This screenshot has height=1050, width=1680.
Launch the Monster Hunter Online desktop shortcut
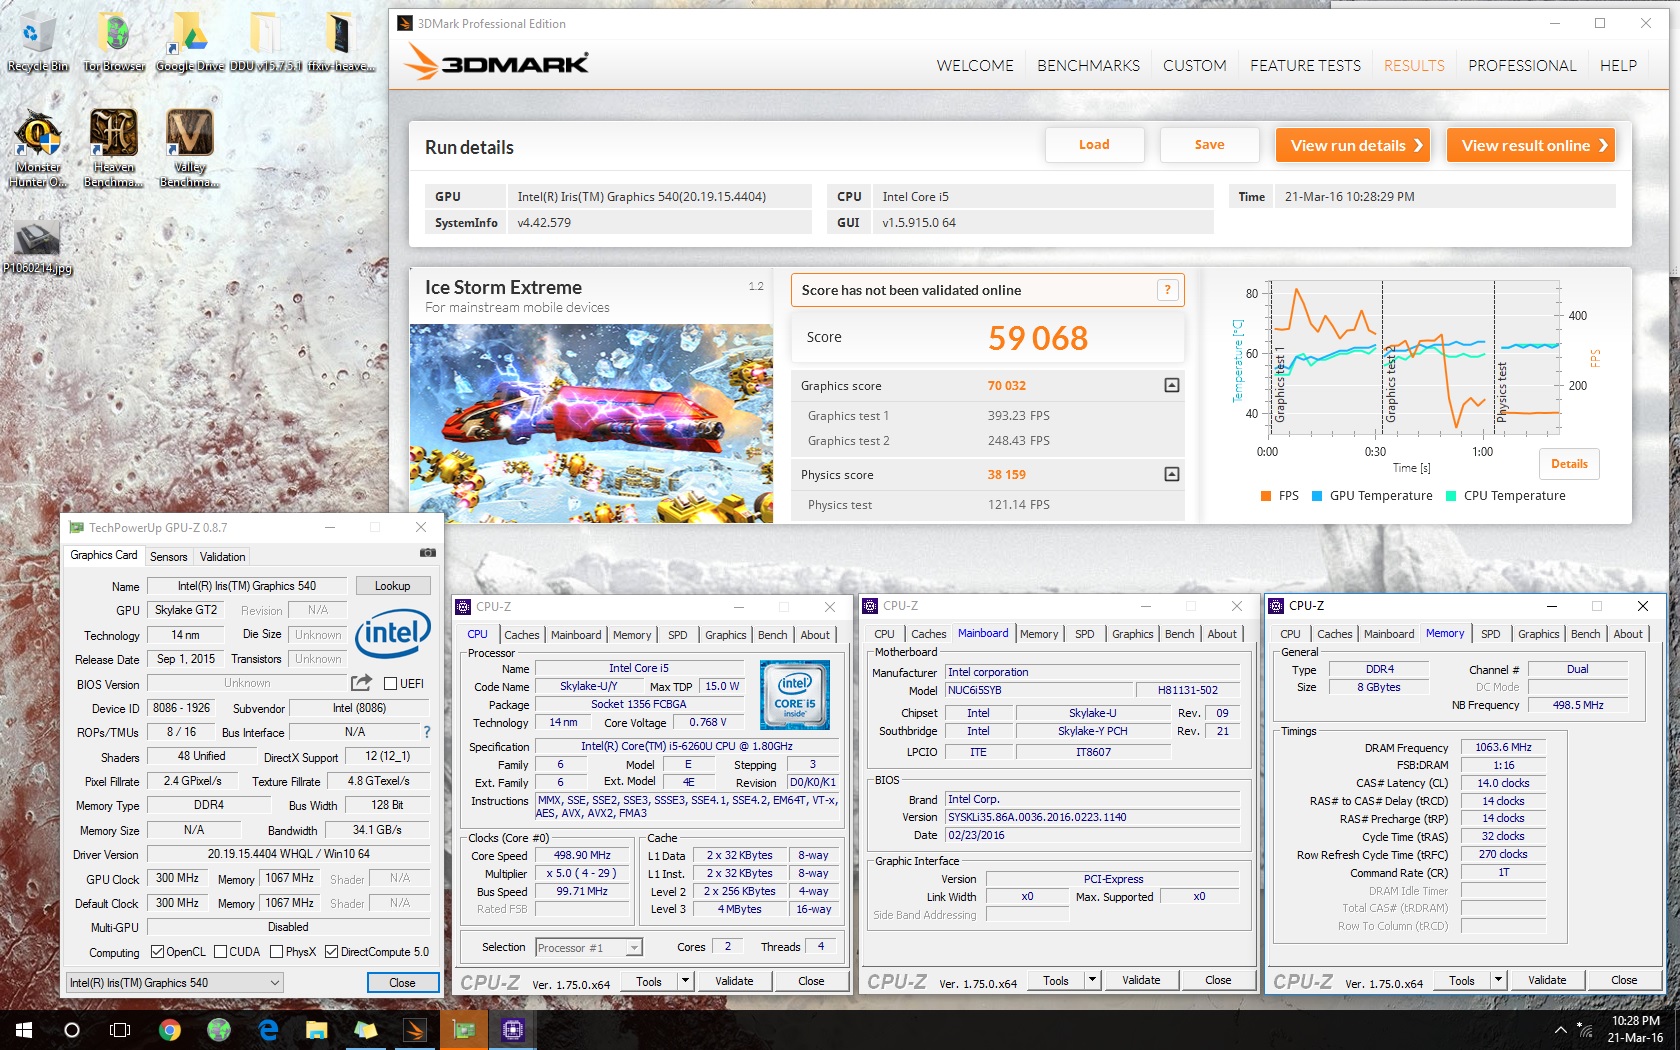pos(37,148)
